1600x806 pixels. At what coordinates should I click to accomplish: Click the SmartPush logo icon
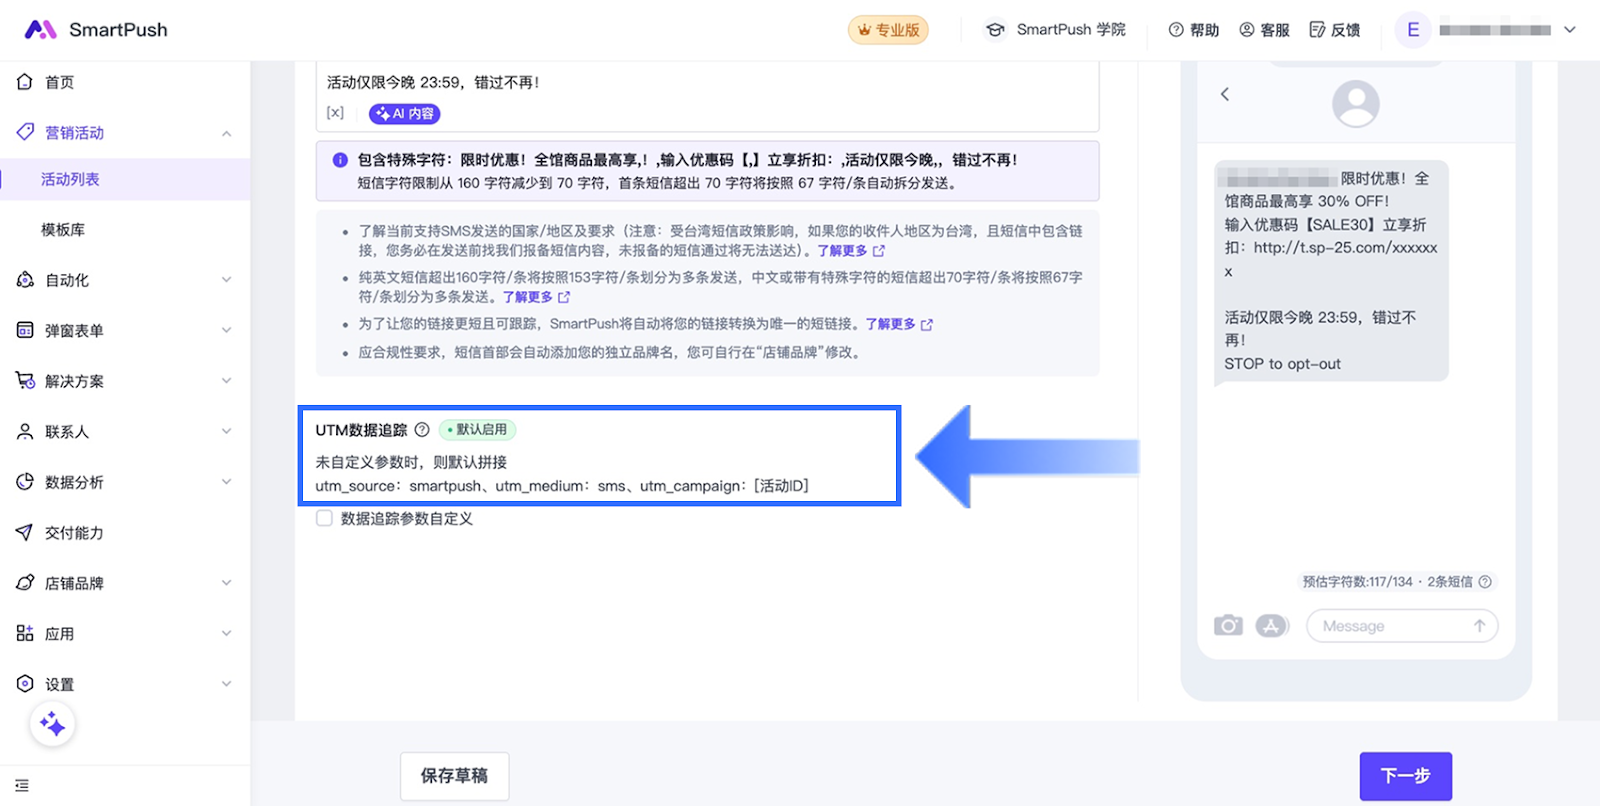click(40, 30)
